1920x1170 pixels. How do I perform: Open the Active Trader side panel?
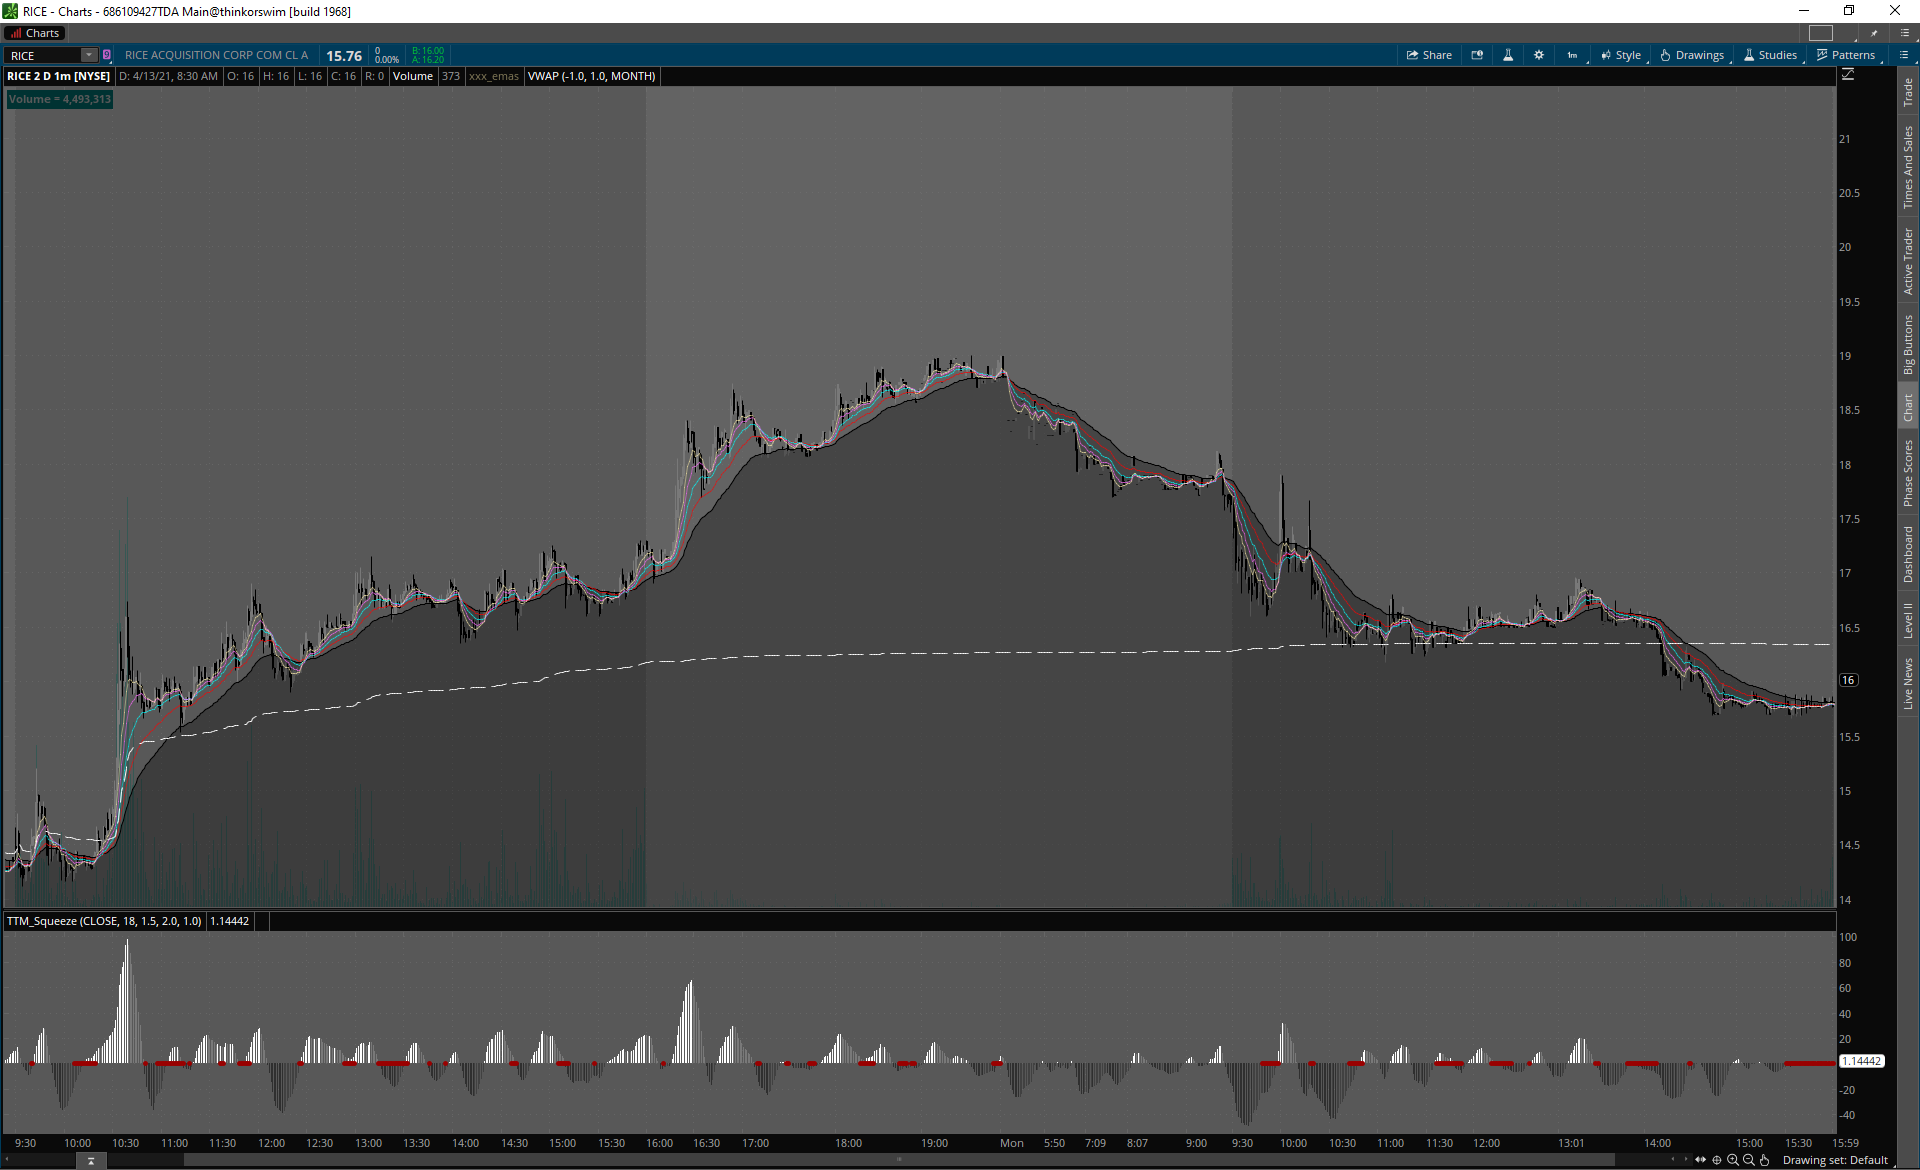(x=1908, y=260)
